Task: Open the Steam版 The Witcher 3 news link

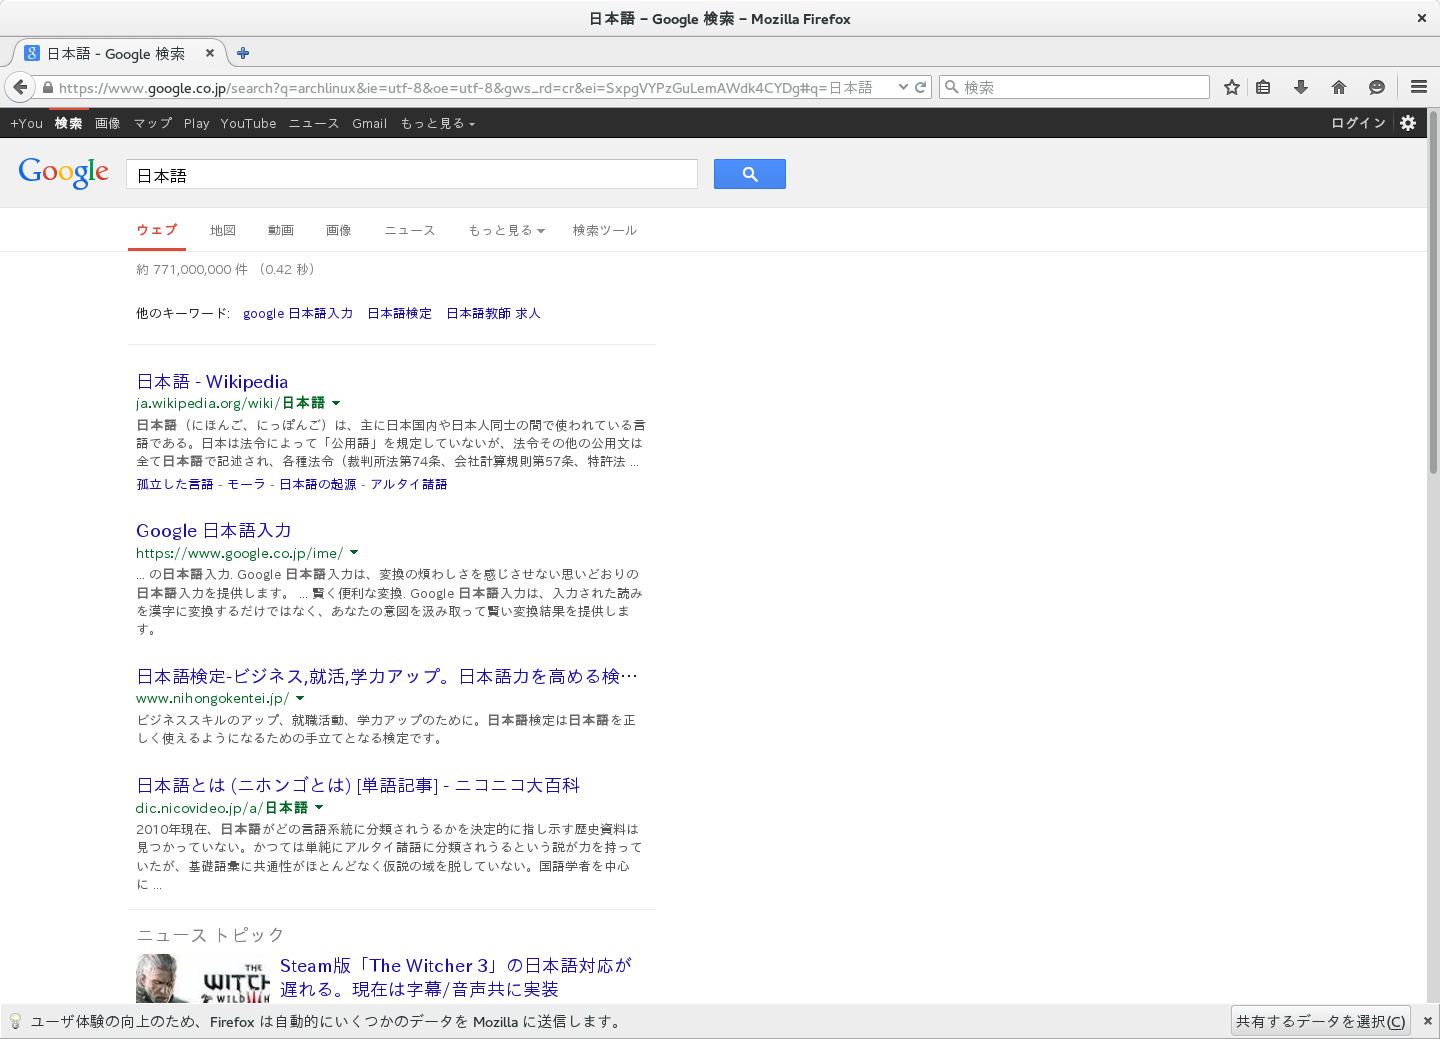Action: [456, 977]
